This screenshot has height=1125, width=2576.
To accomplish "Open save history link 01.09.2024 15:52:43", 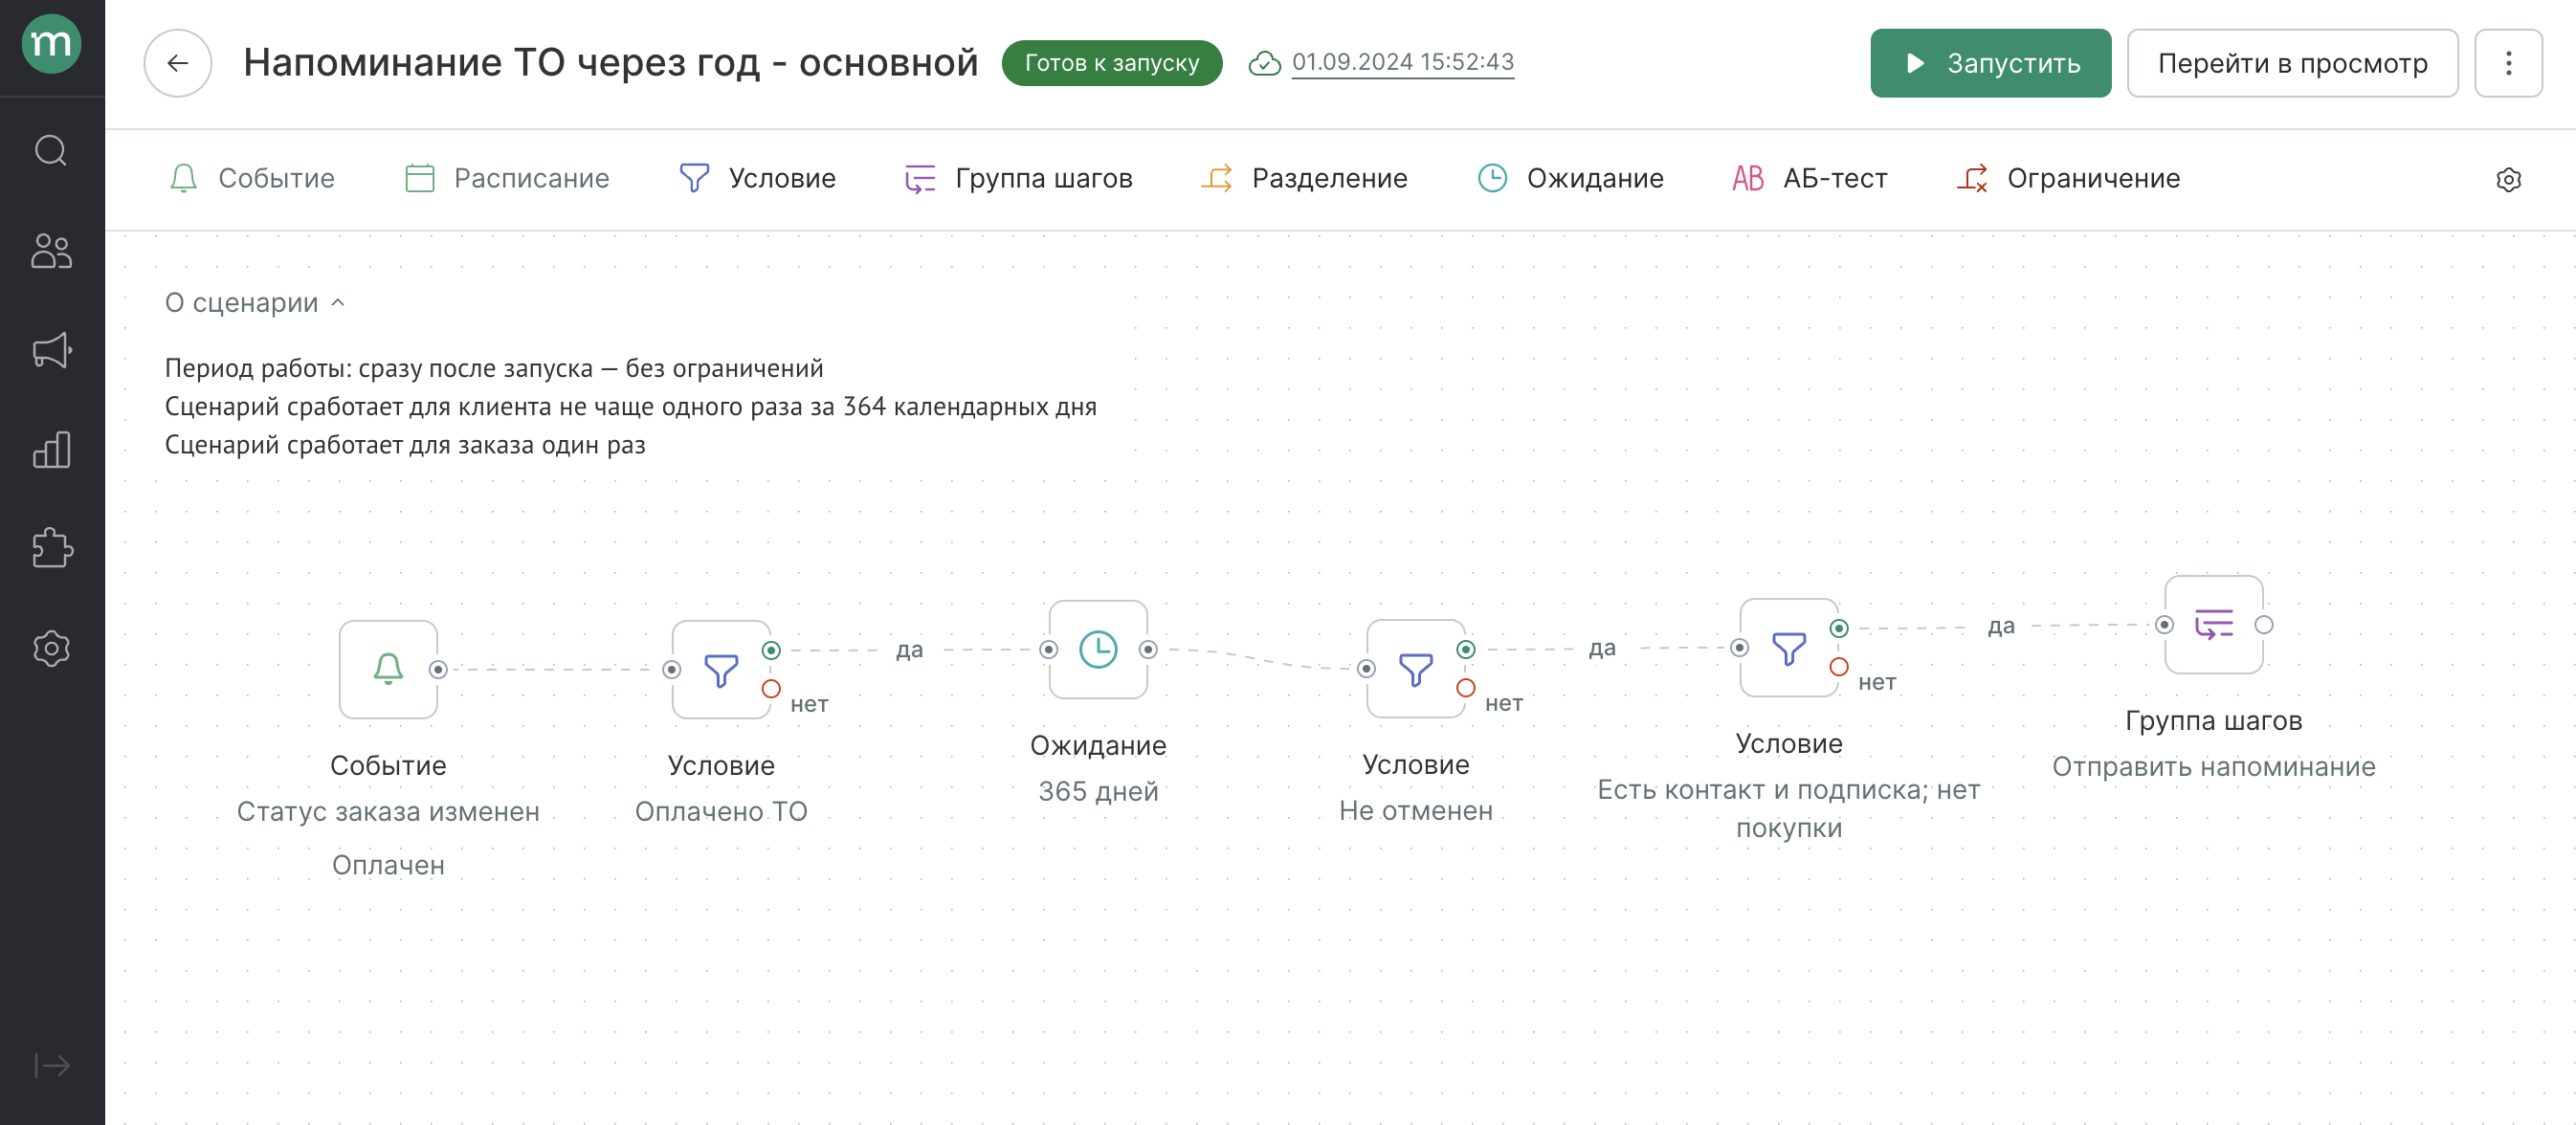I will (x=1402, y=62).
